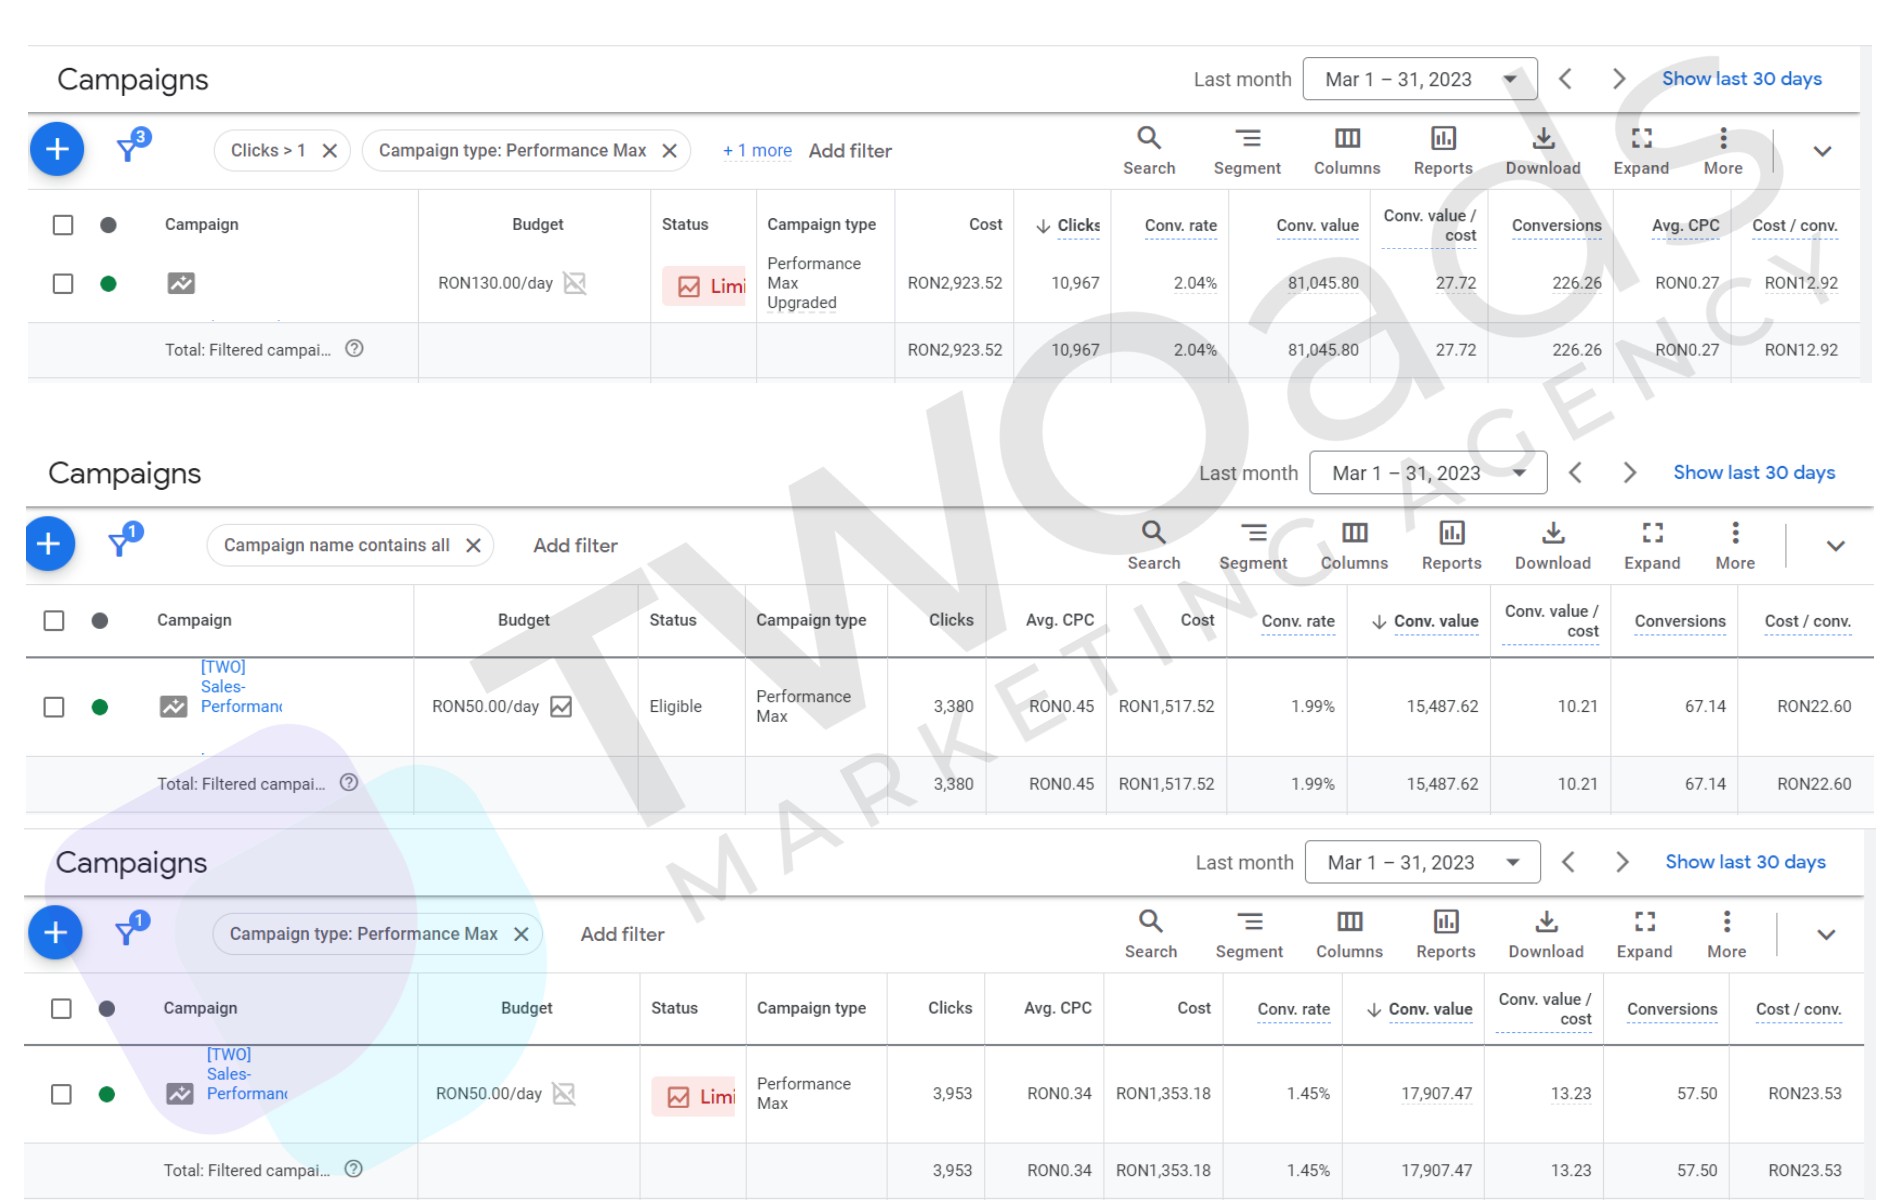Viewport: 1900px width, 1200px height.
Task: Click Search icon in top panel toolbar
Action: pyautogui.click(x=1149, y=151)
